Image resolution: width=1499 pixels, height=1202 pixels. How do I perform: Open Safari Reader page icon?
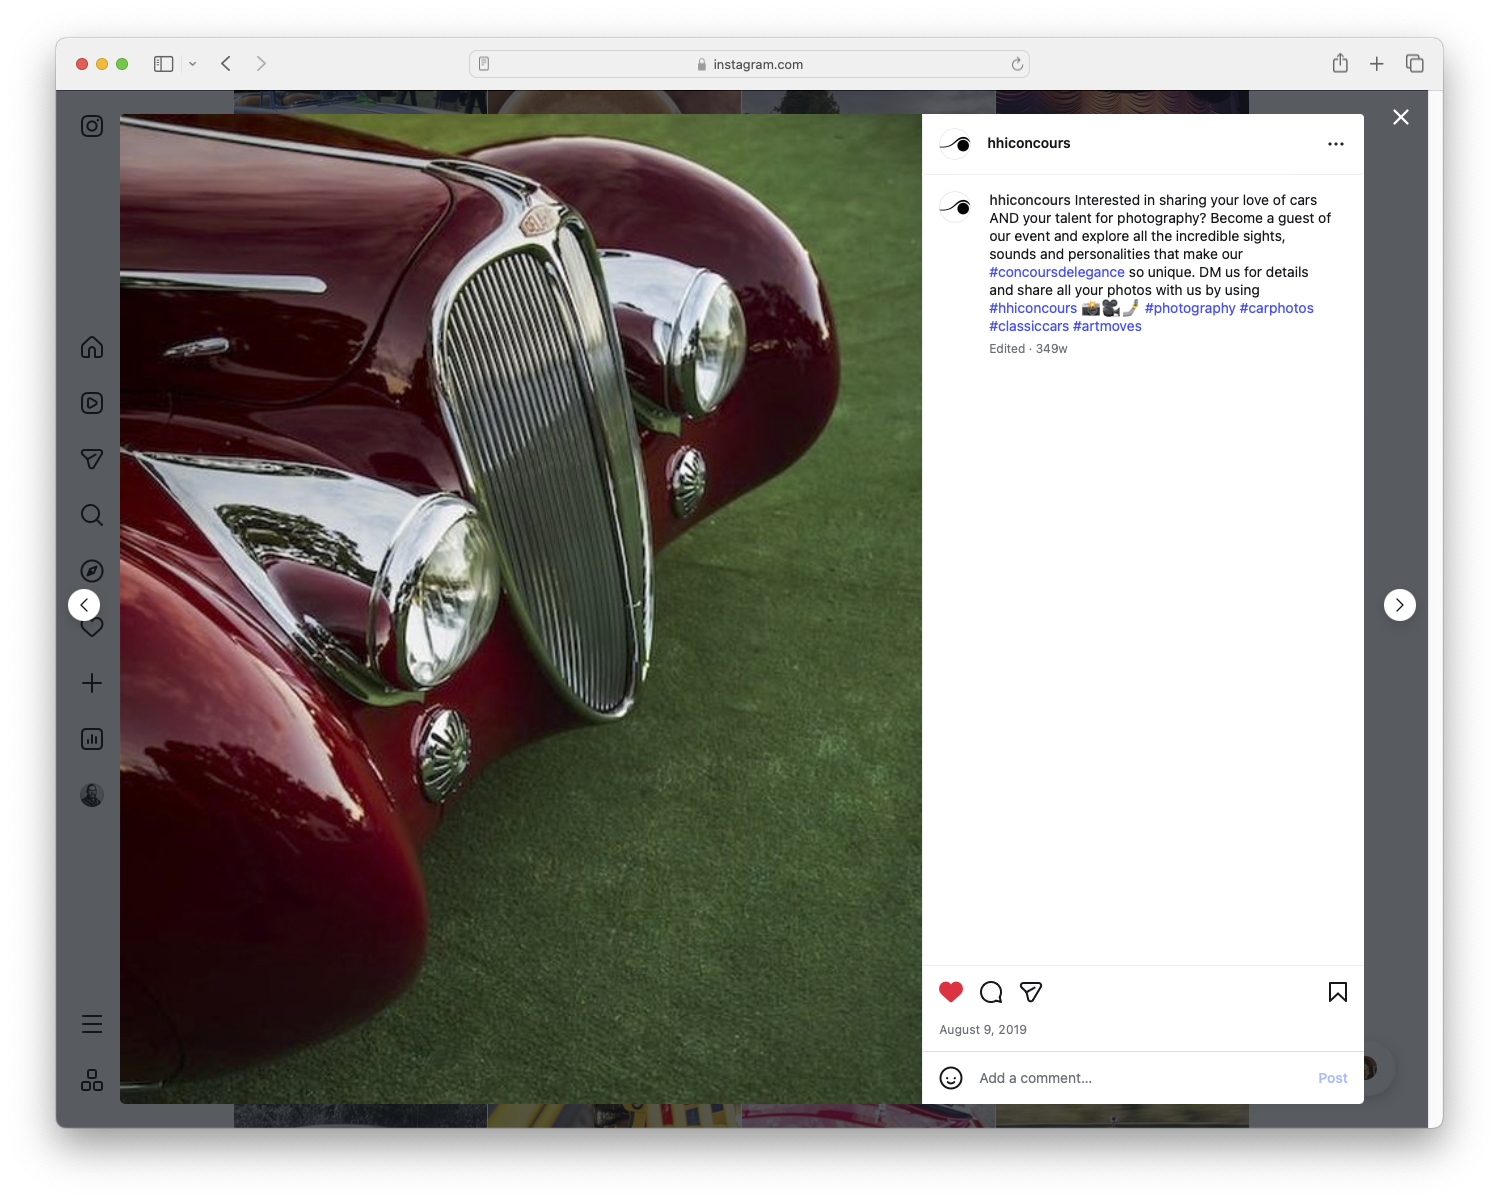(484, 64)
